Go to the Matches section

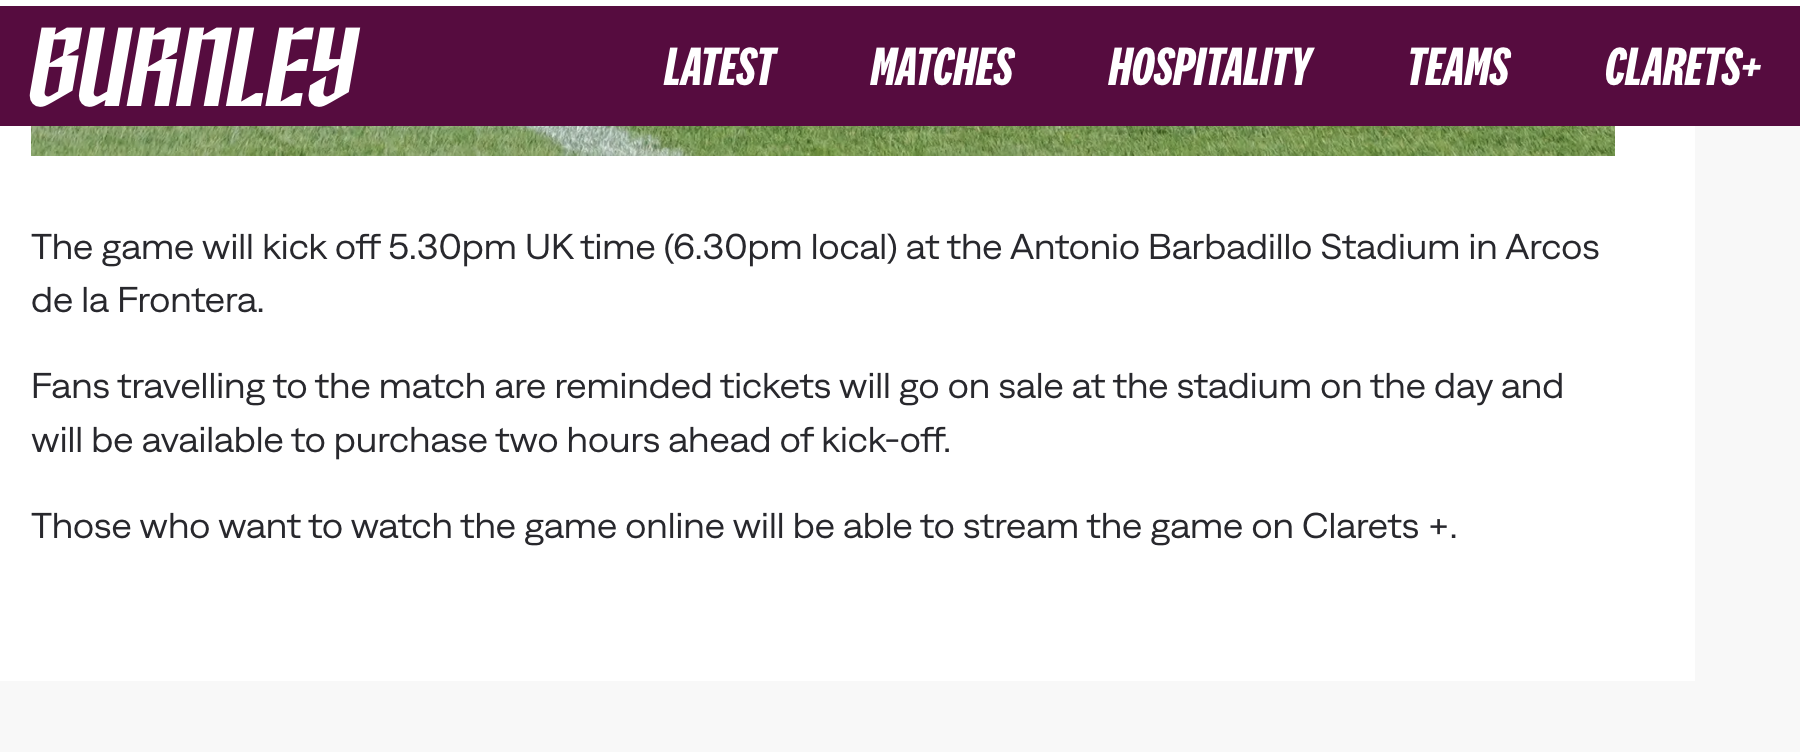click(x=942, y=68)
